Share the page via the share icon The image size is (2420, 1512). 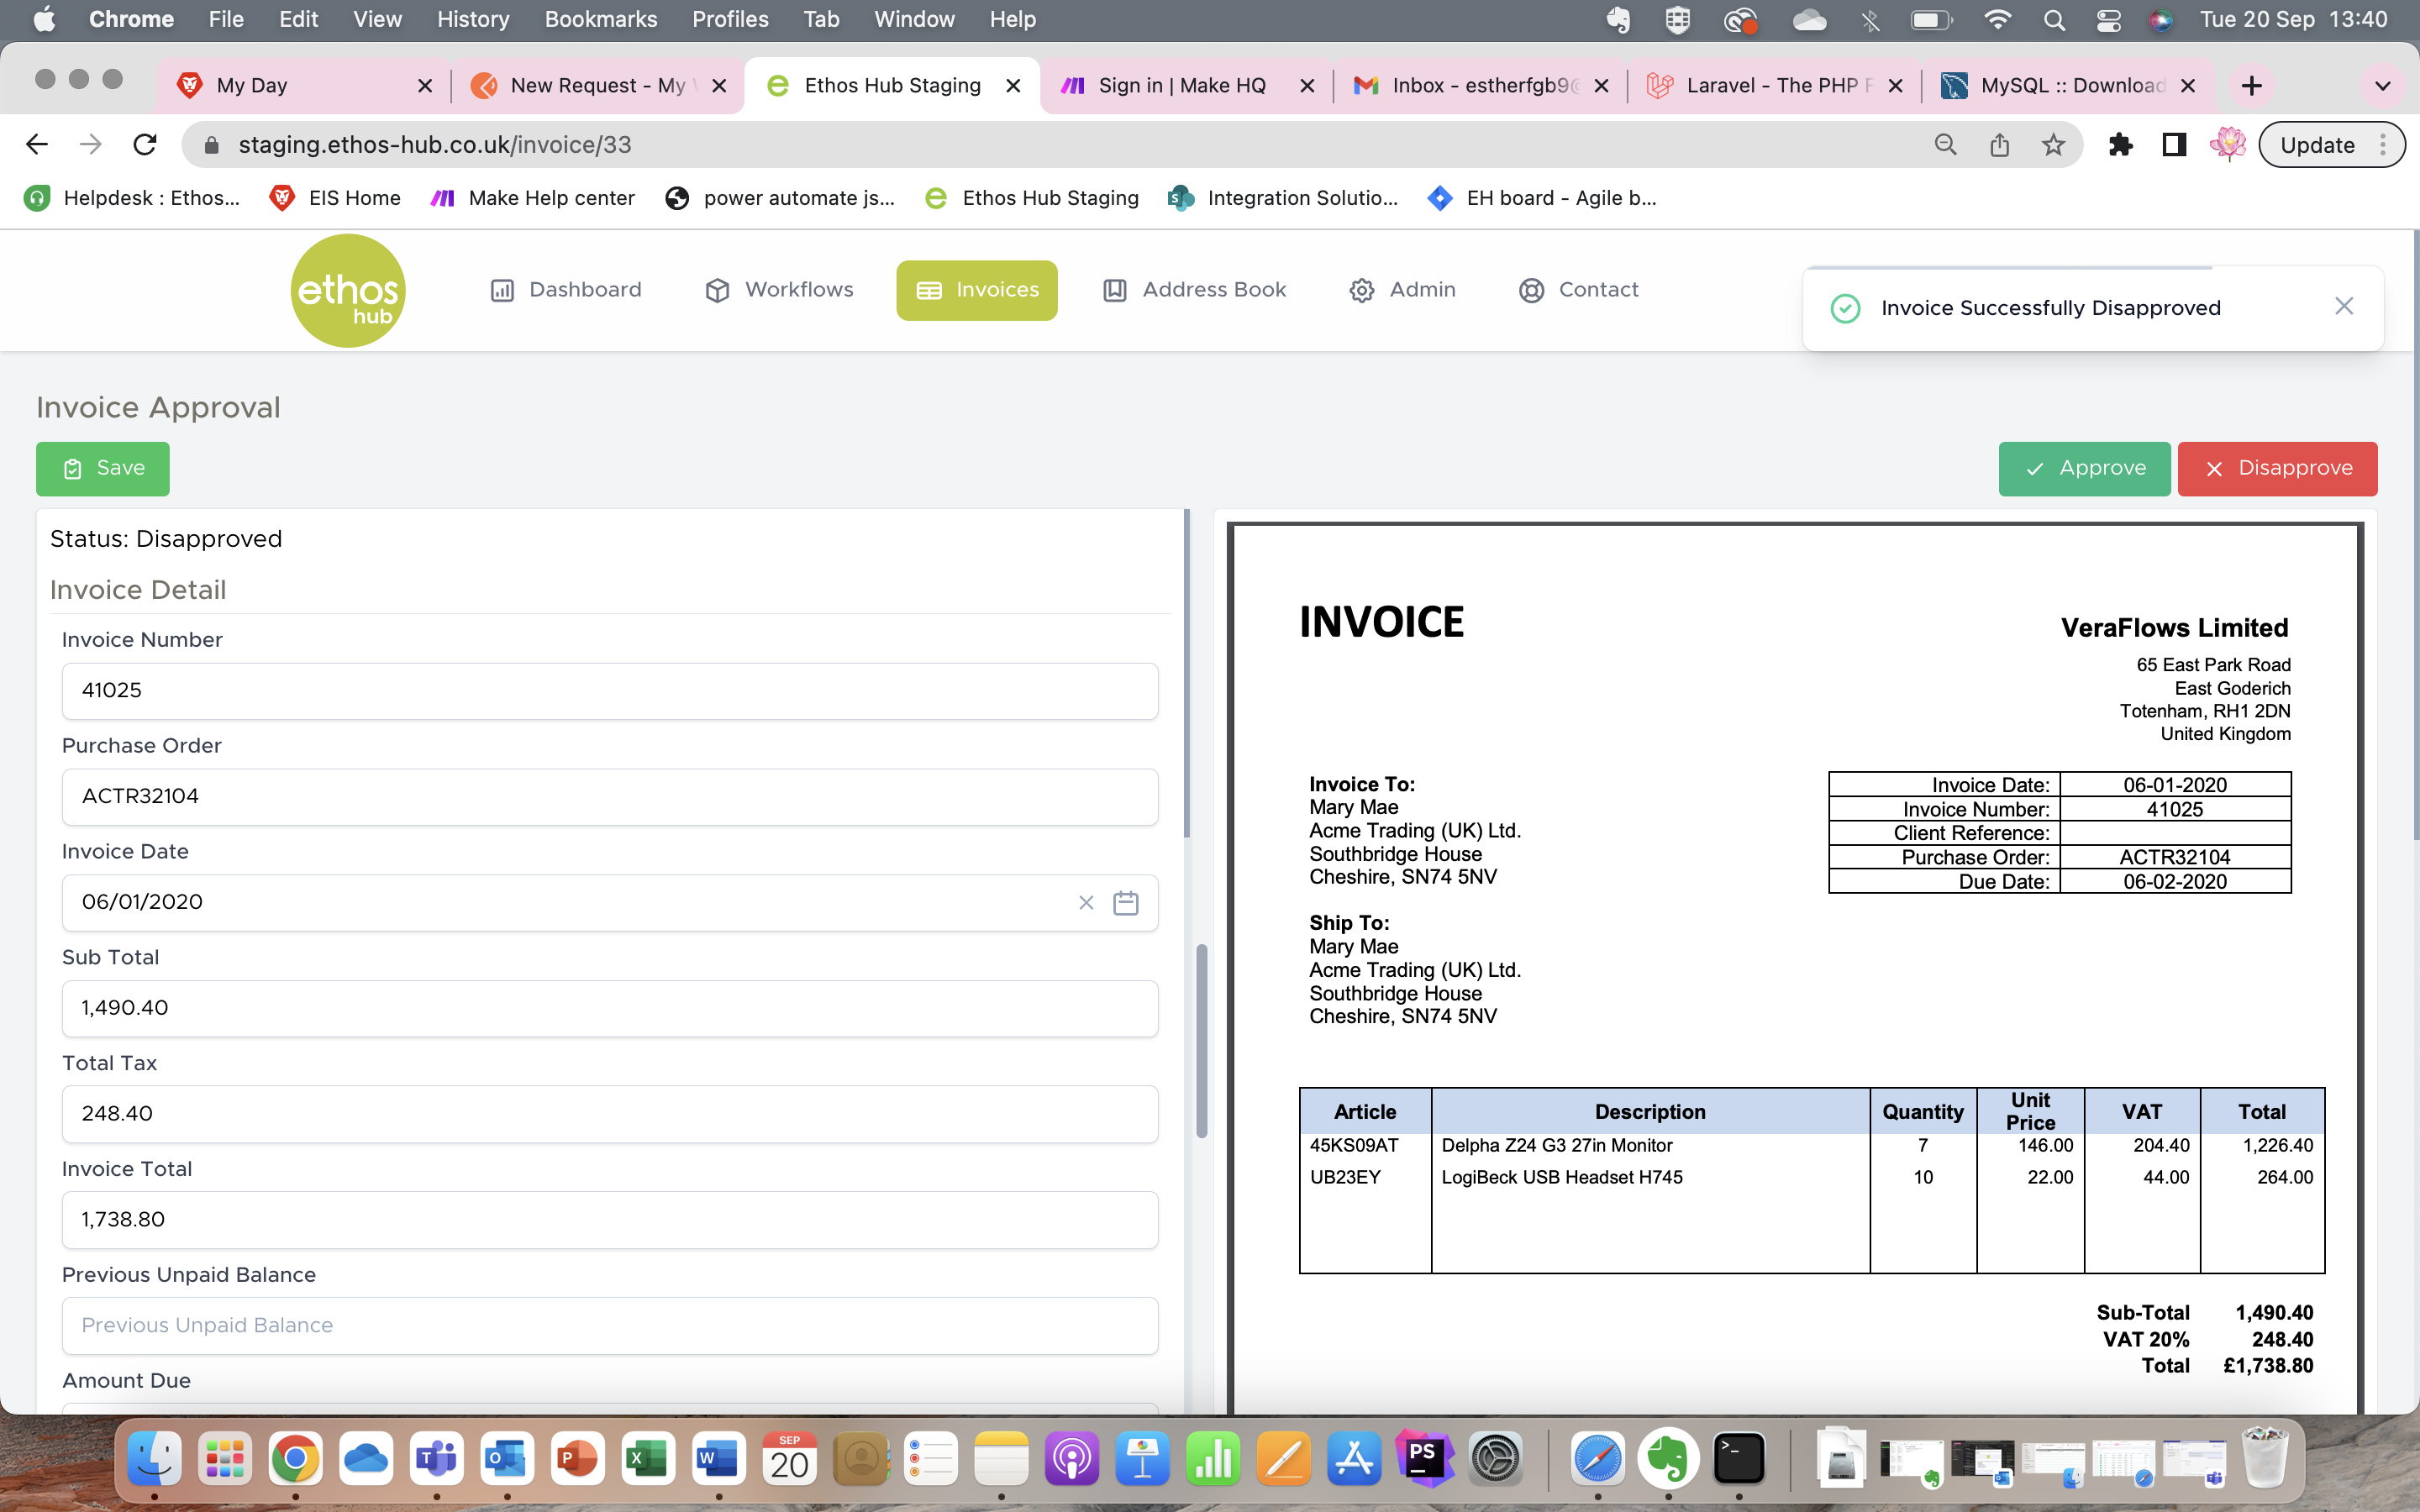point(1999,144)
